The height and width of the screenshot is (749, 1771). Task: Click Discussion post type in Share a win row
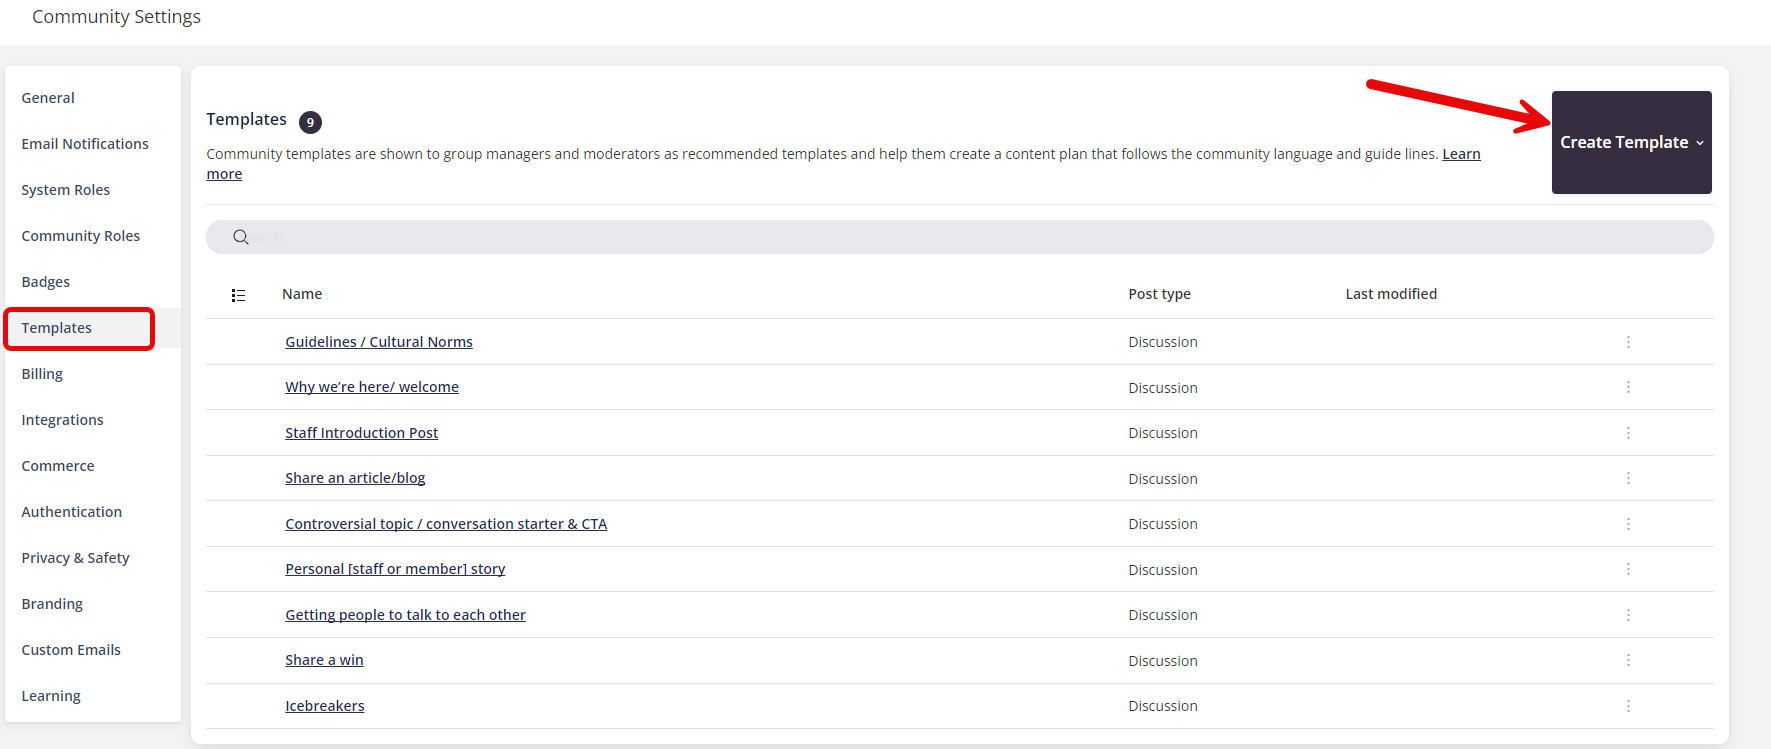click(1163, 661)
